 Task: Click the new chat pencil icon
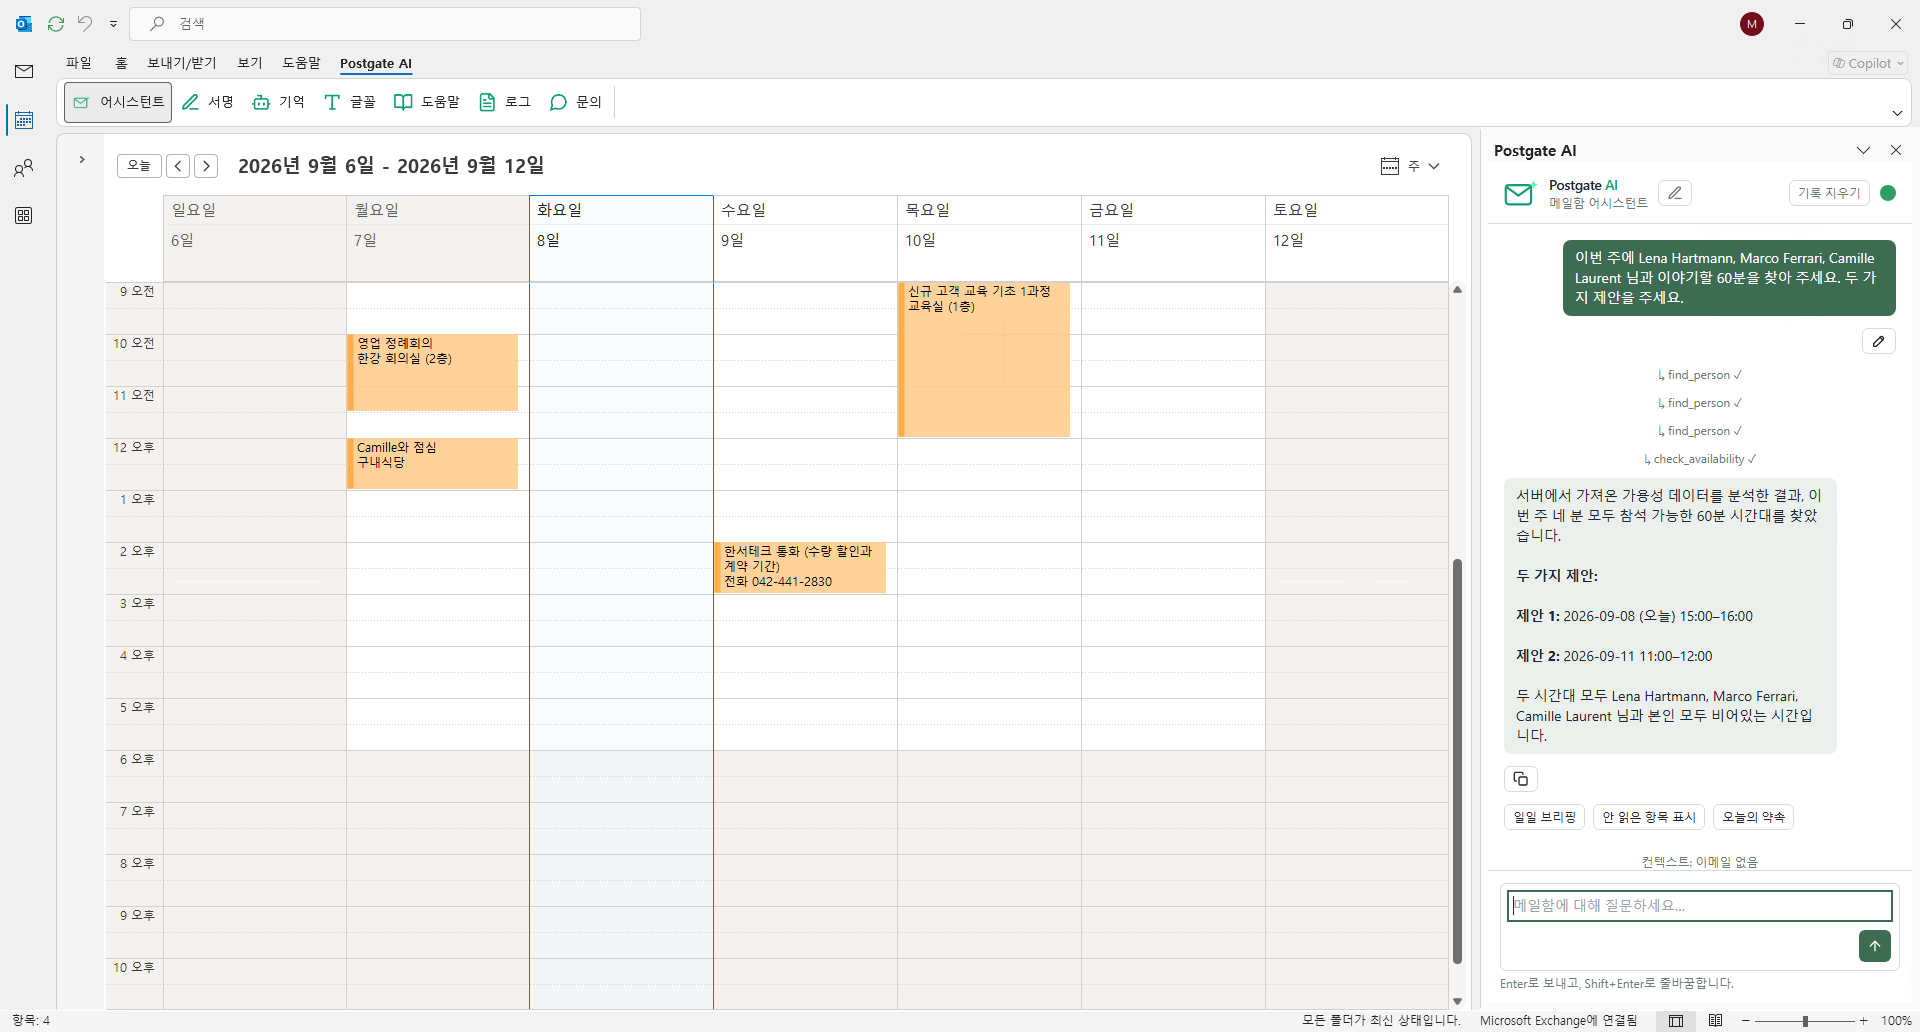tap(1675, 193)
